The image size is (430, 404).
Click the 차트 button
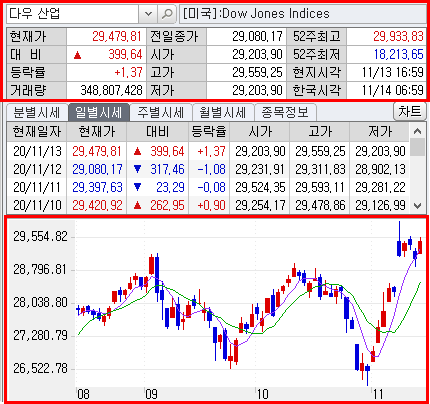click(410, 111)
